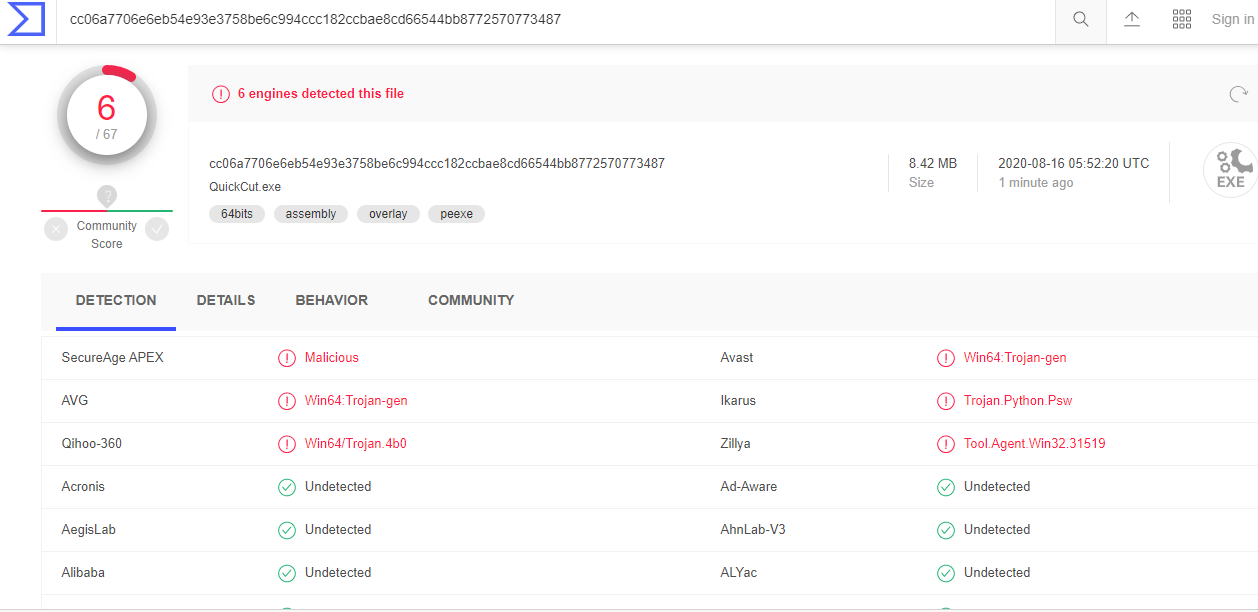The image size is (1258, 612).
Task: Click the upload file icon
Action: pos(1132,20)
